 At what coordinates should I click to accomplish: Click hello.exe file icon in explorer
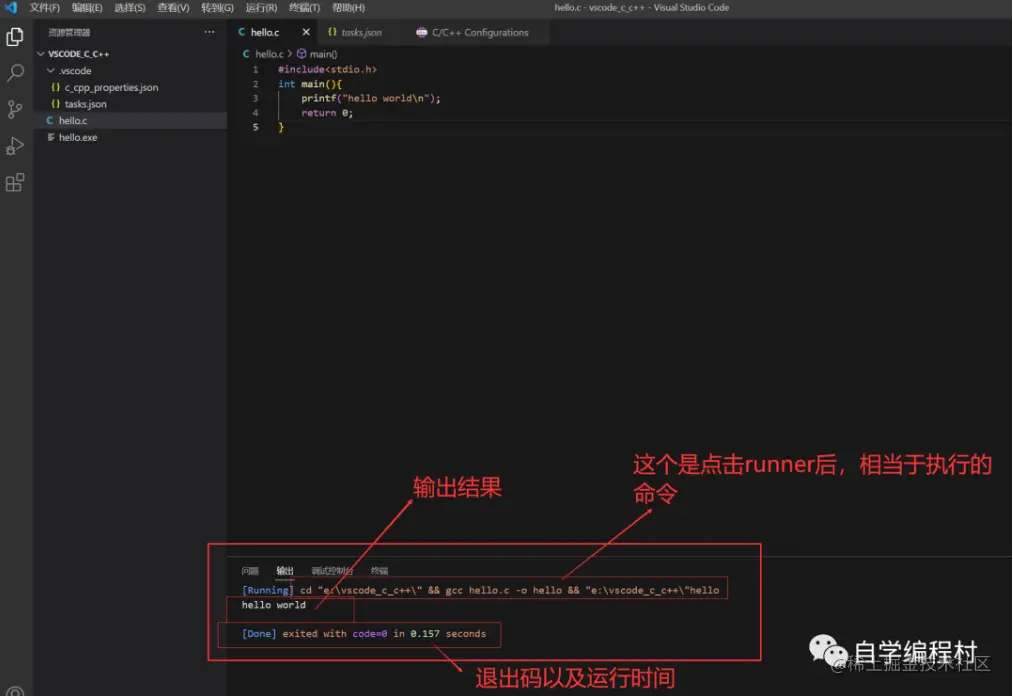(50, 138)
